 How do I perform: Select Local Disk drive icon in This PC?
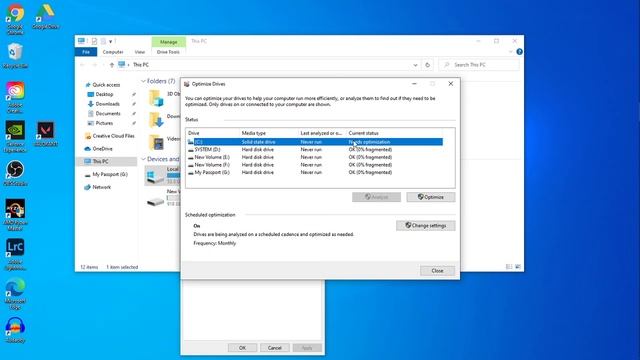[155, 177]
